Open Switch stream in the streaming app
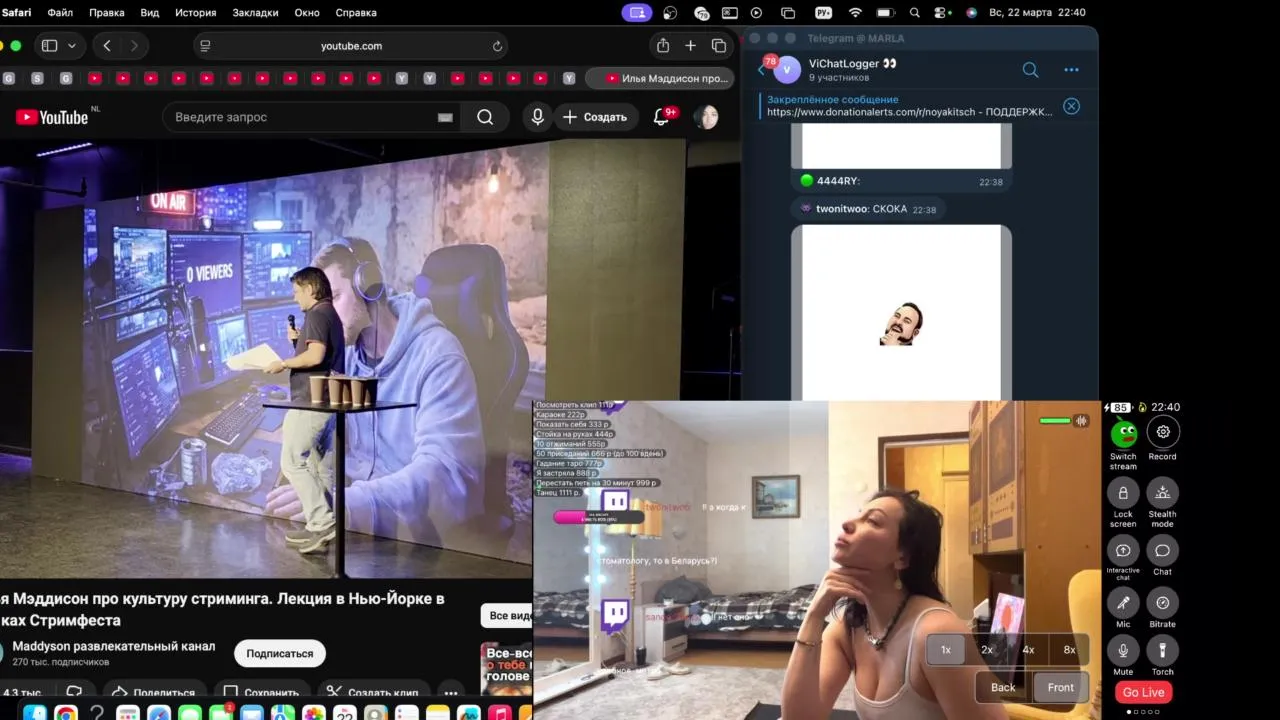This screenshot has width=1280, height=720. (x=1123, y=434)
